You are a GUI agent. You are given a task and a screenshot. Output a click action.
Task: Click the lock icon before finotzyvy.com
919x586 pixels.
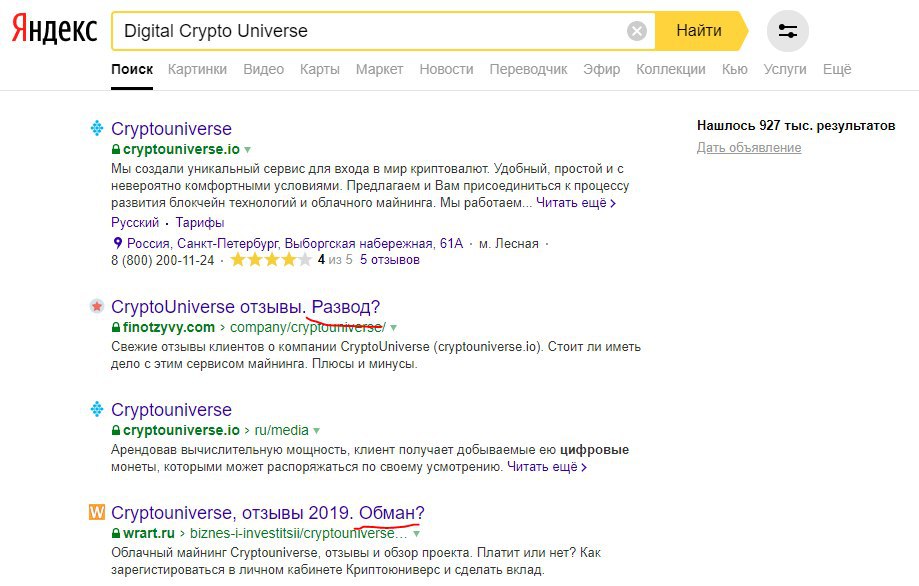[x=116, y=327]
